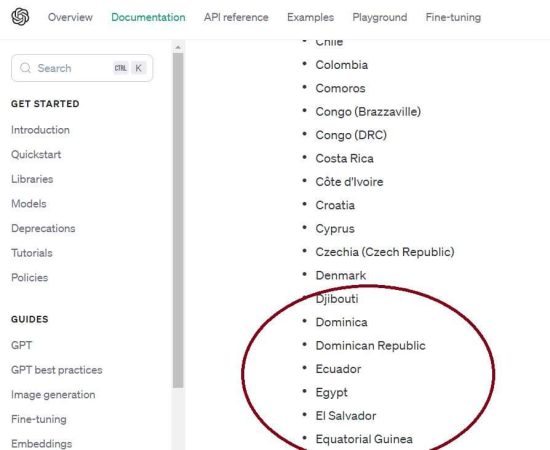The width and height of the screenshot is (550, 450).
Task: Open the Overview tab
Action: click(70, 17)
